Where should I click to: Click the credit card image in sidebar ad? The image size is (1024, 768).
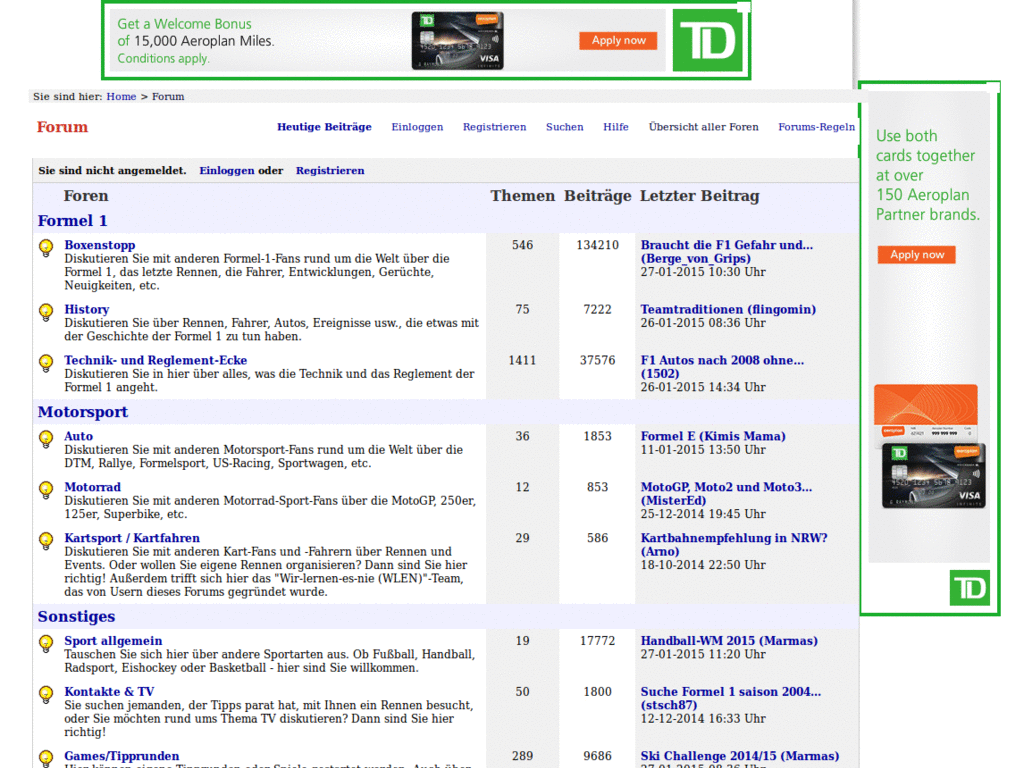929,446
